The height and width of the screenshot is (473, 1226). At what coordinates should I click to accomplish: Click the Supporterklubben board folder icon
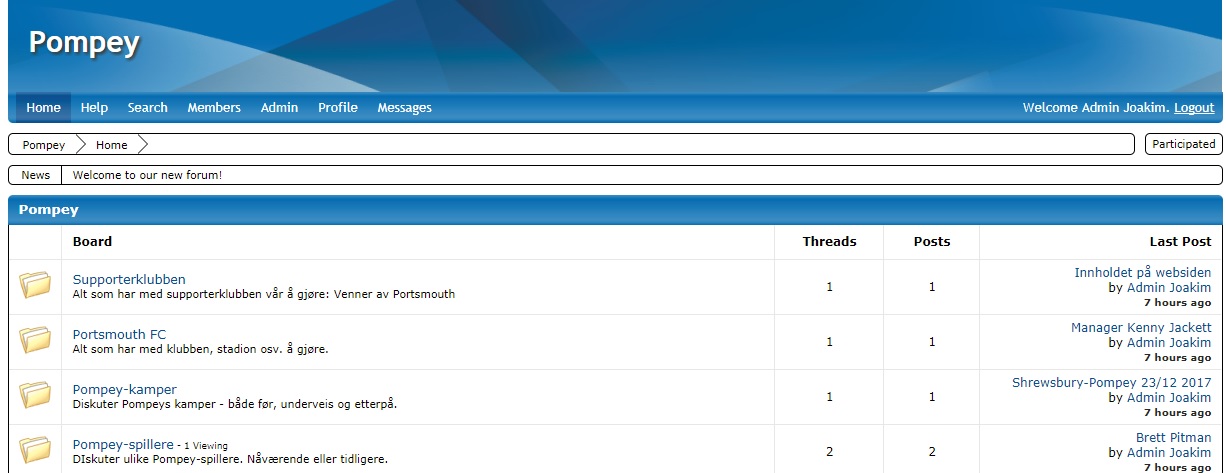(x=35, y=286)
